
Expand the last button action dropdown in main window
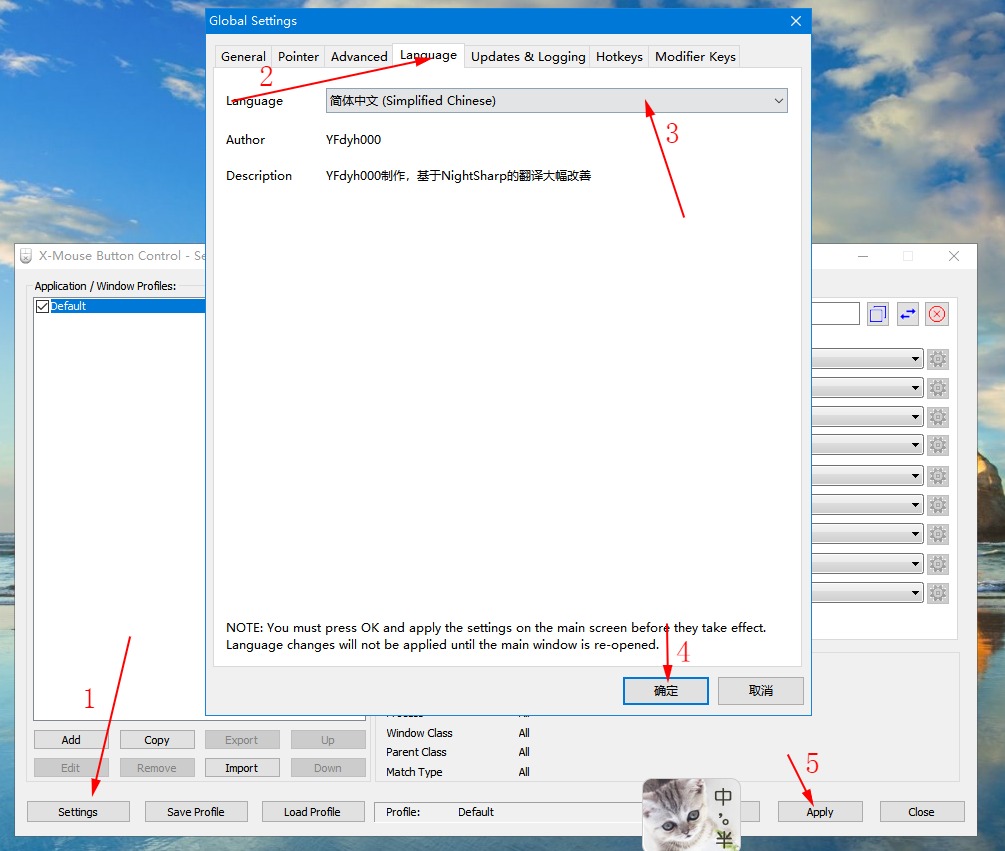point(867,593)
